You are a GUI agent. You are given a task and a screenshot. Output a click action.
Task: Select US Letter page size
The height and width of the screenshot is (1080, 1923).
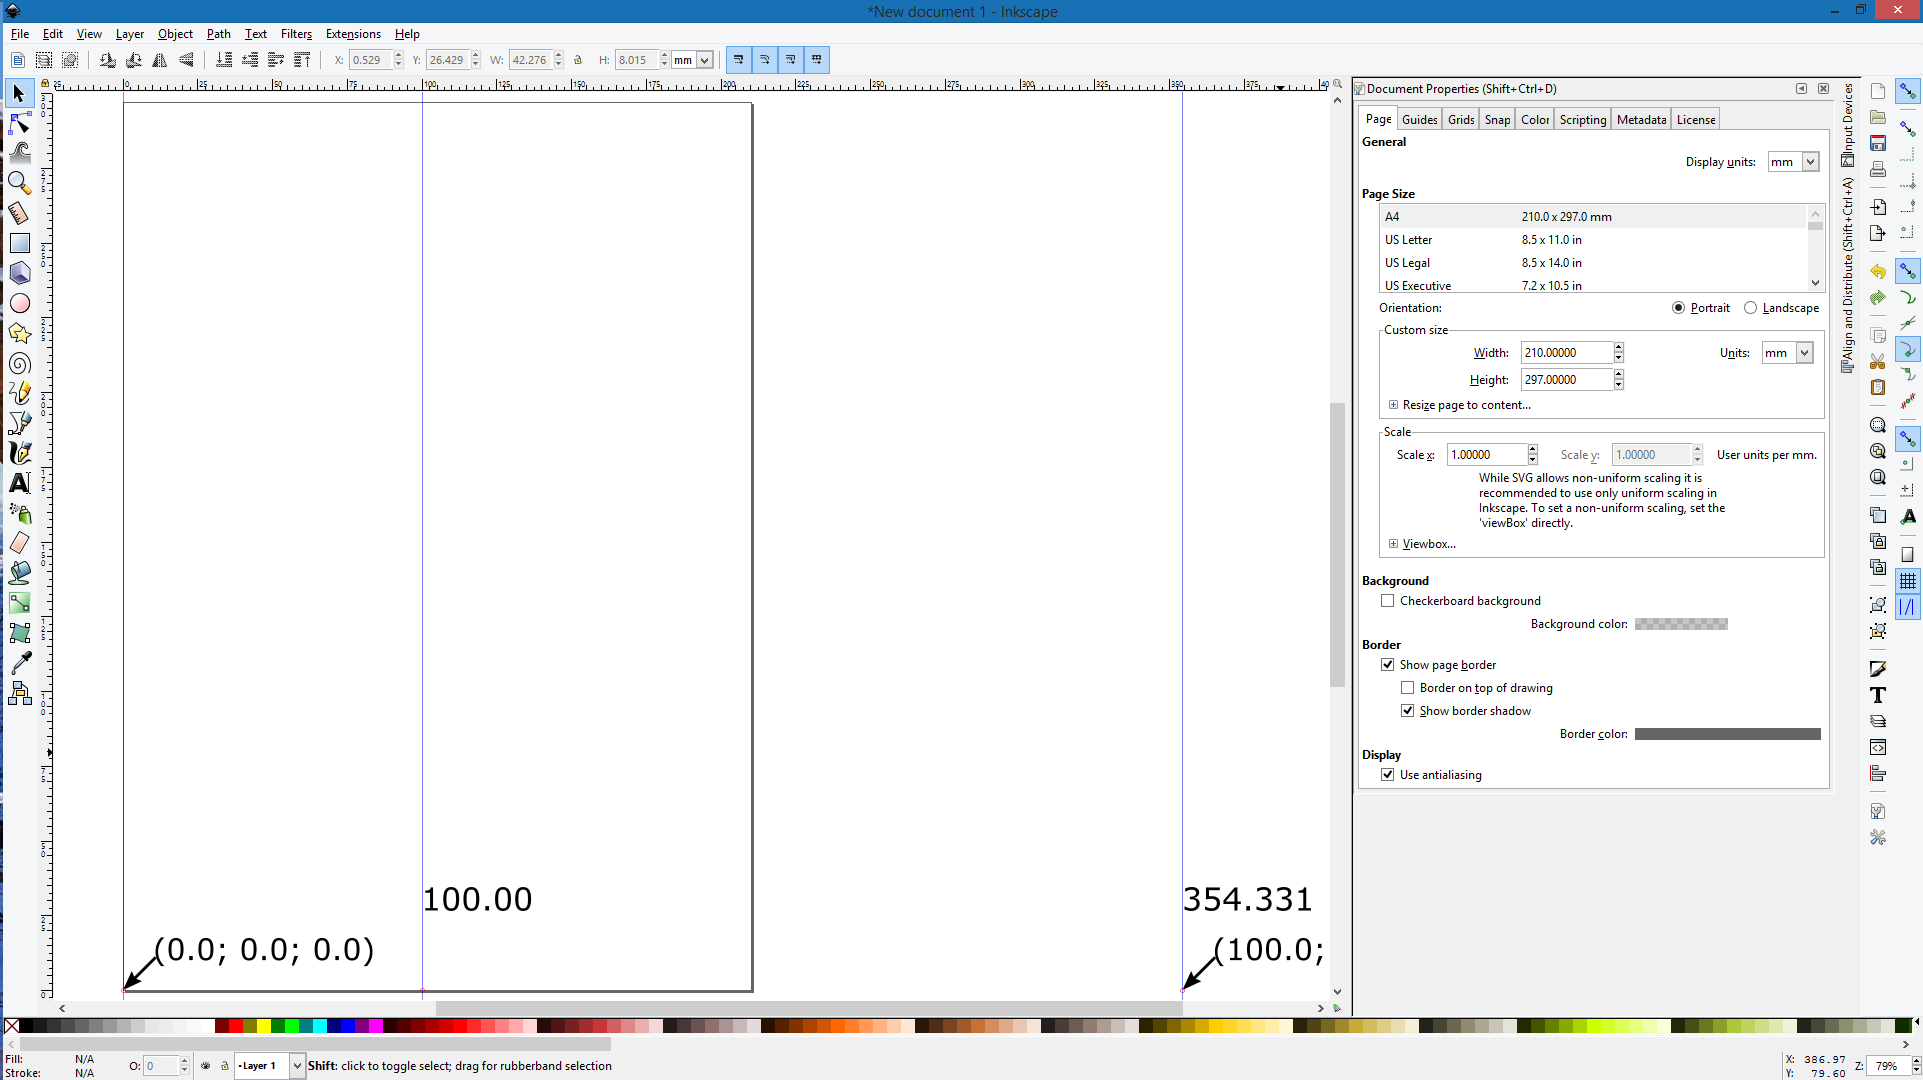[x=1595, y=240]
